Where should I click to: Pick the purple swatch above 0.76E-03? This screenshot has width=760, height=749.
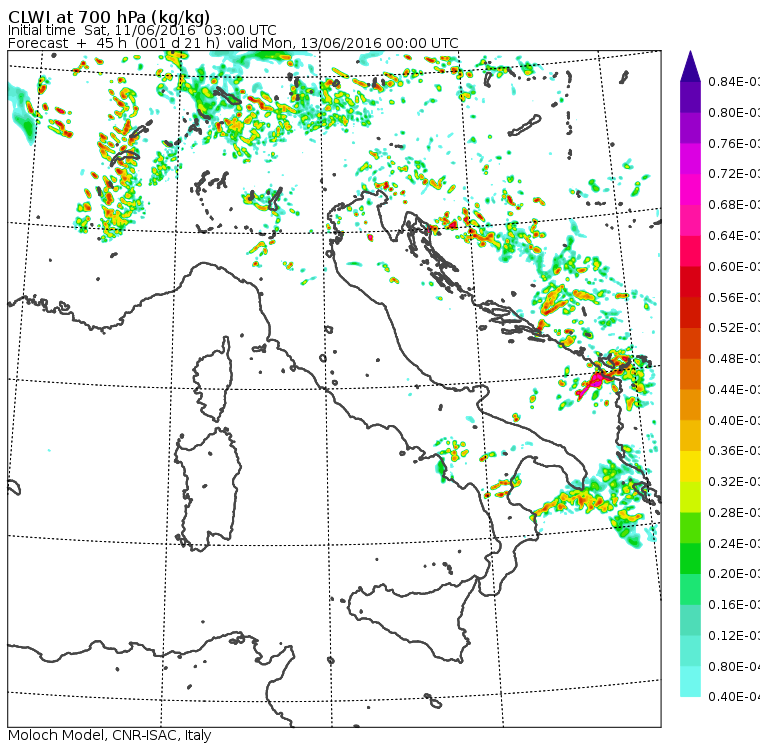(x=690, y=128)
